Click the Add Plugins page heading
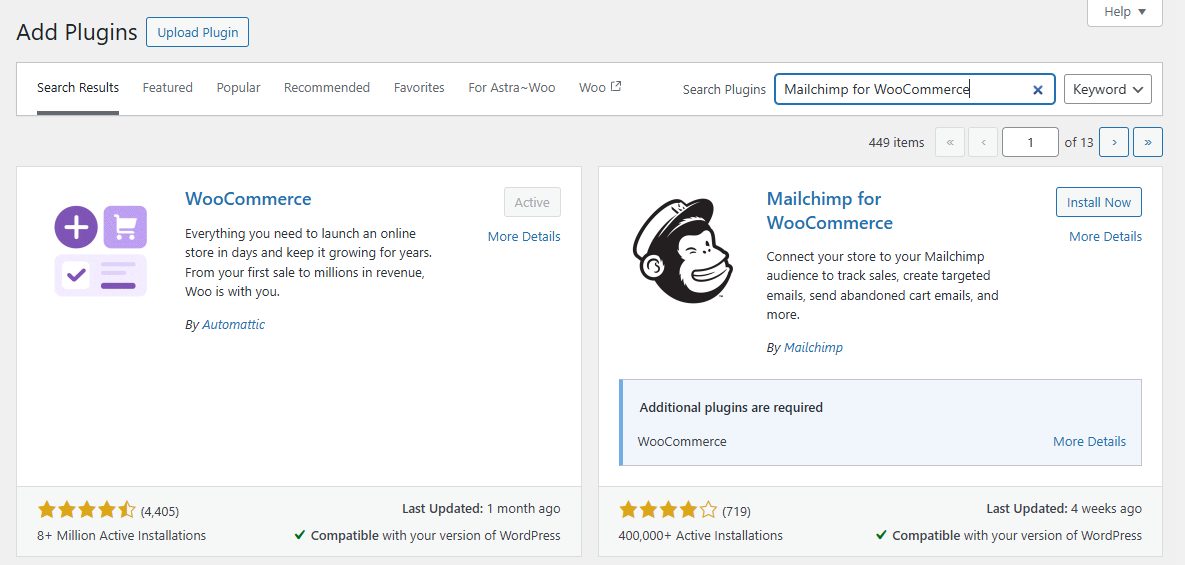The width and height of the screenshot is (1185, 565). click(77, 32)
